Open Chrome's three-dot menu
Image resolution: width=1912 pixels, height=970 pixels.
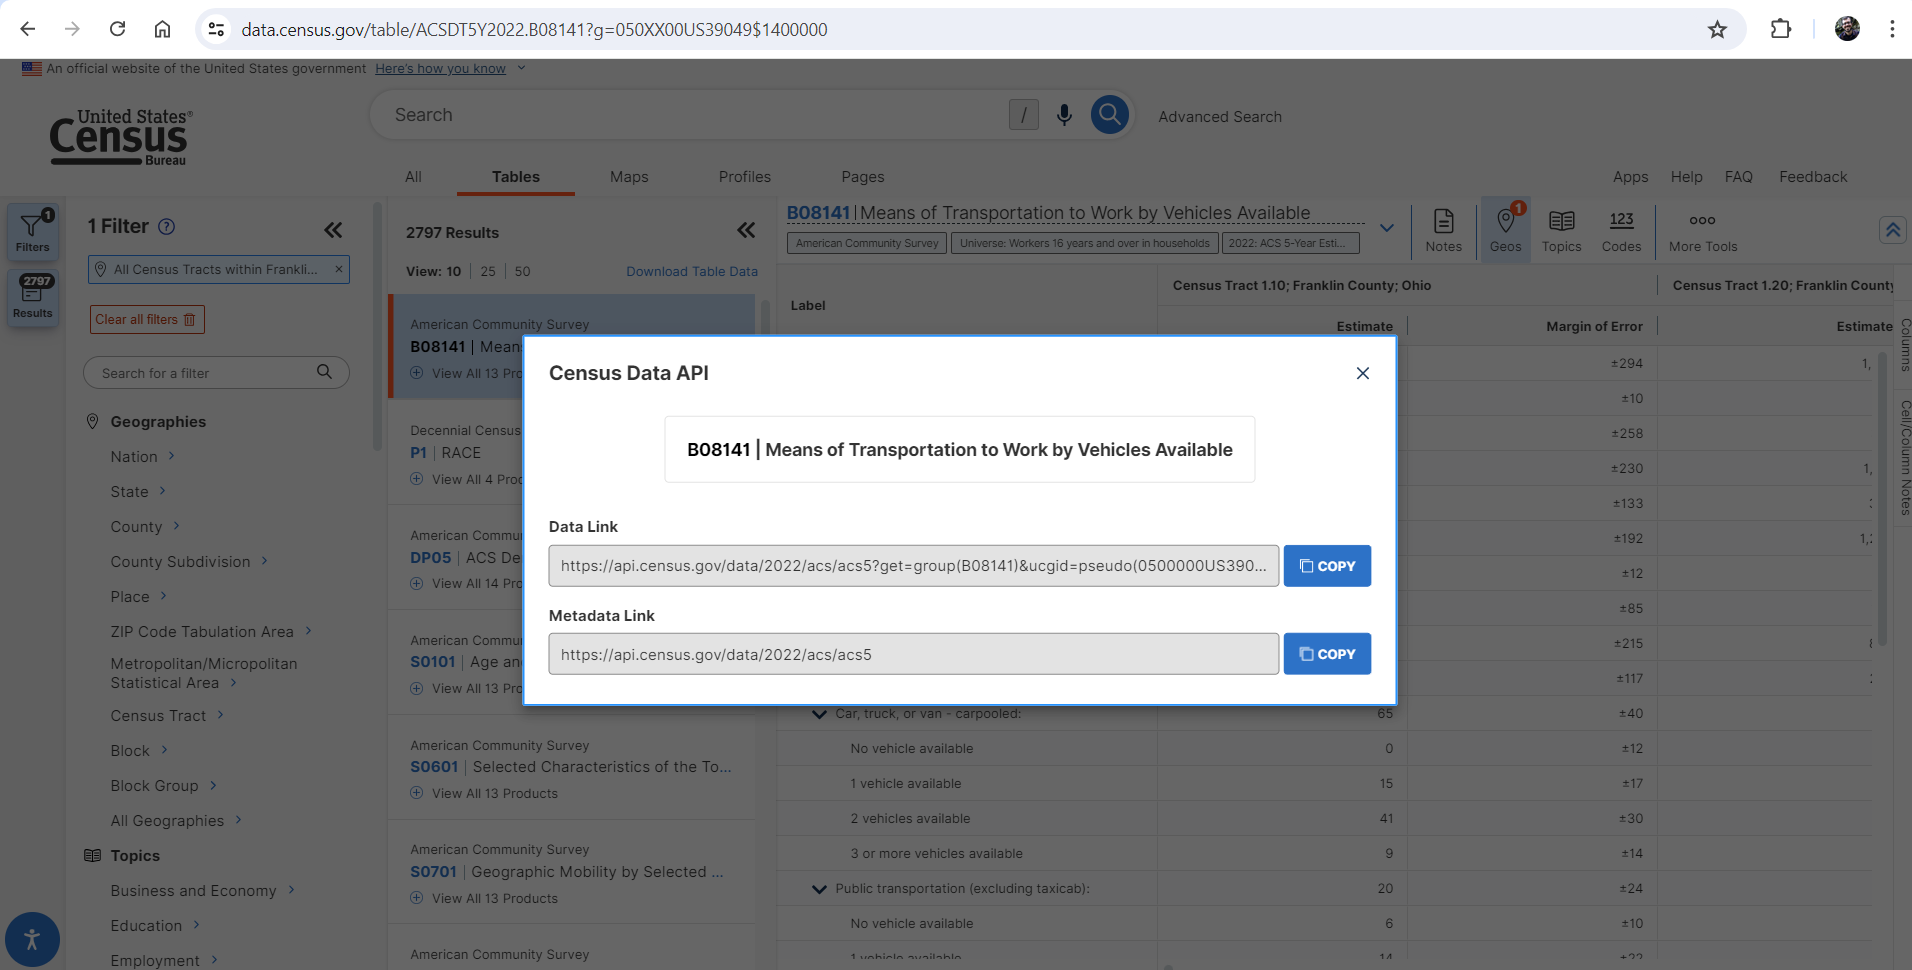1892,29
